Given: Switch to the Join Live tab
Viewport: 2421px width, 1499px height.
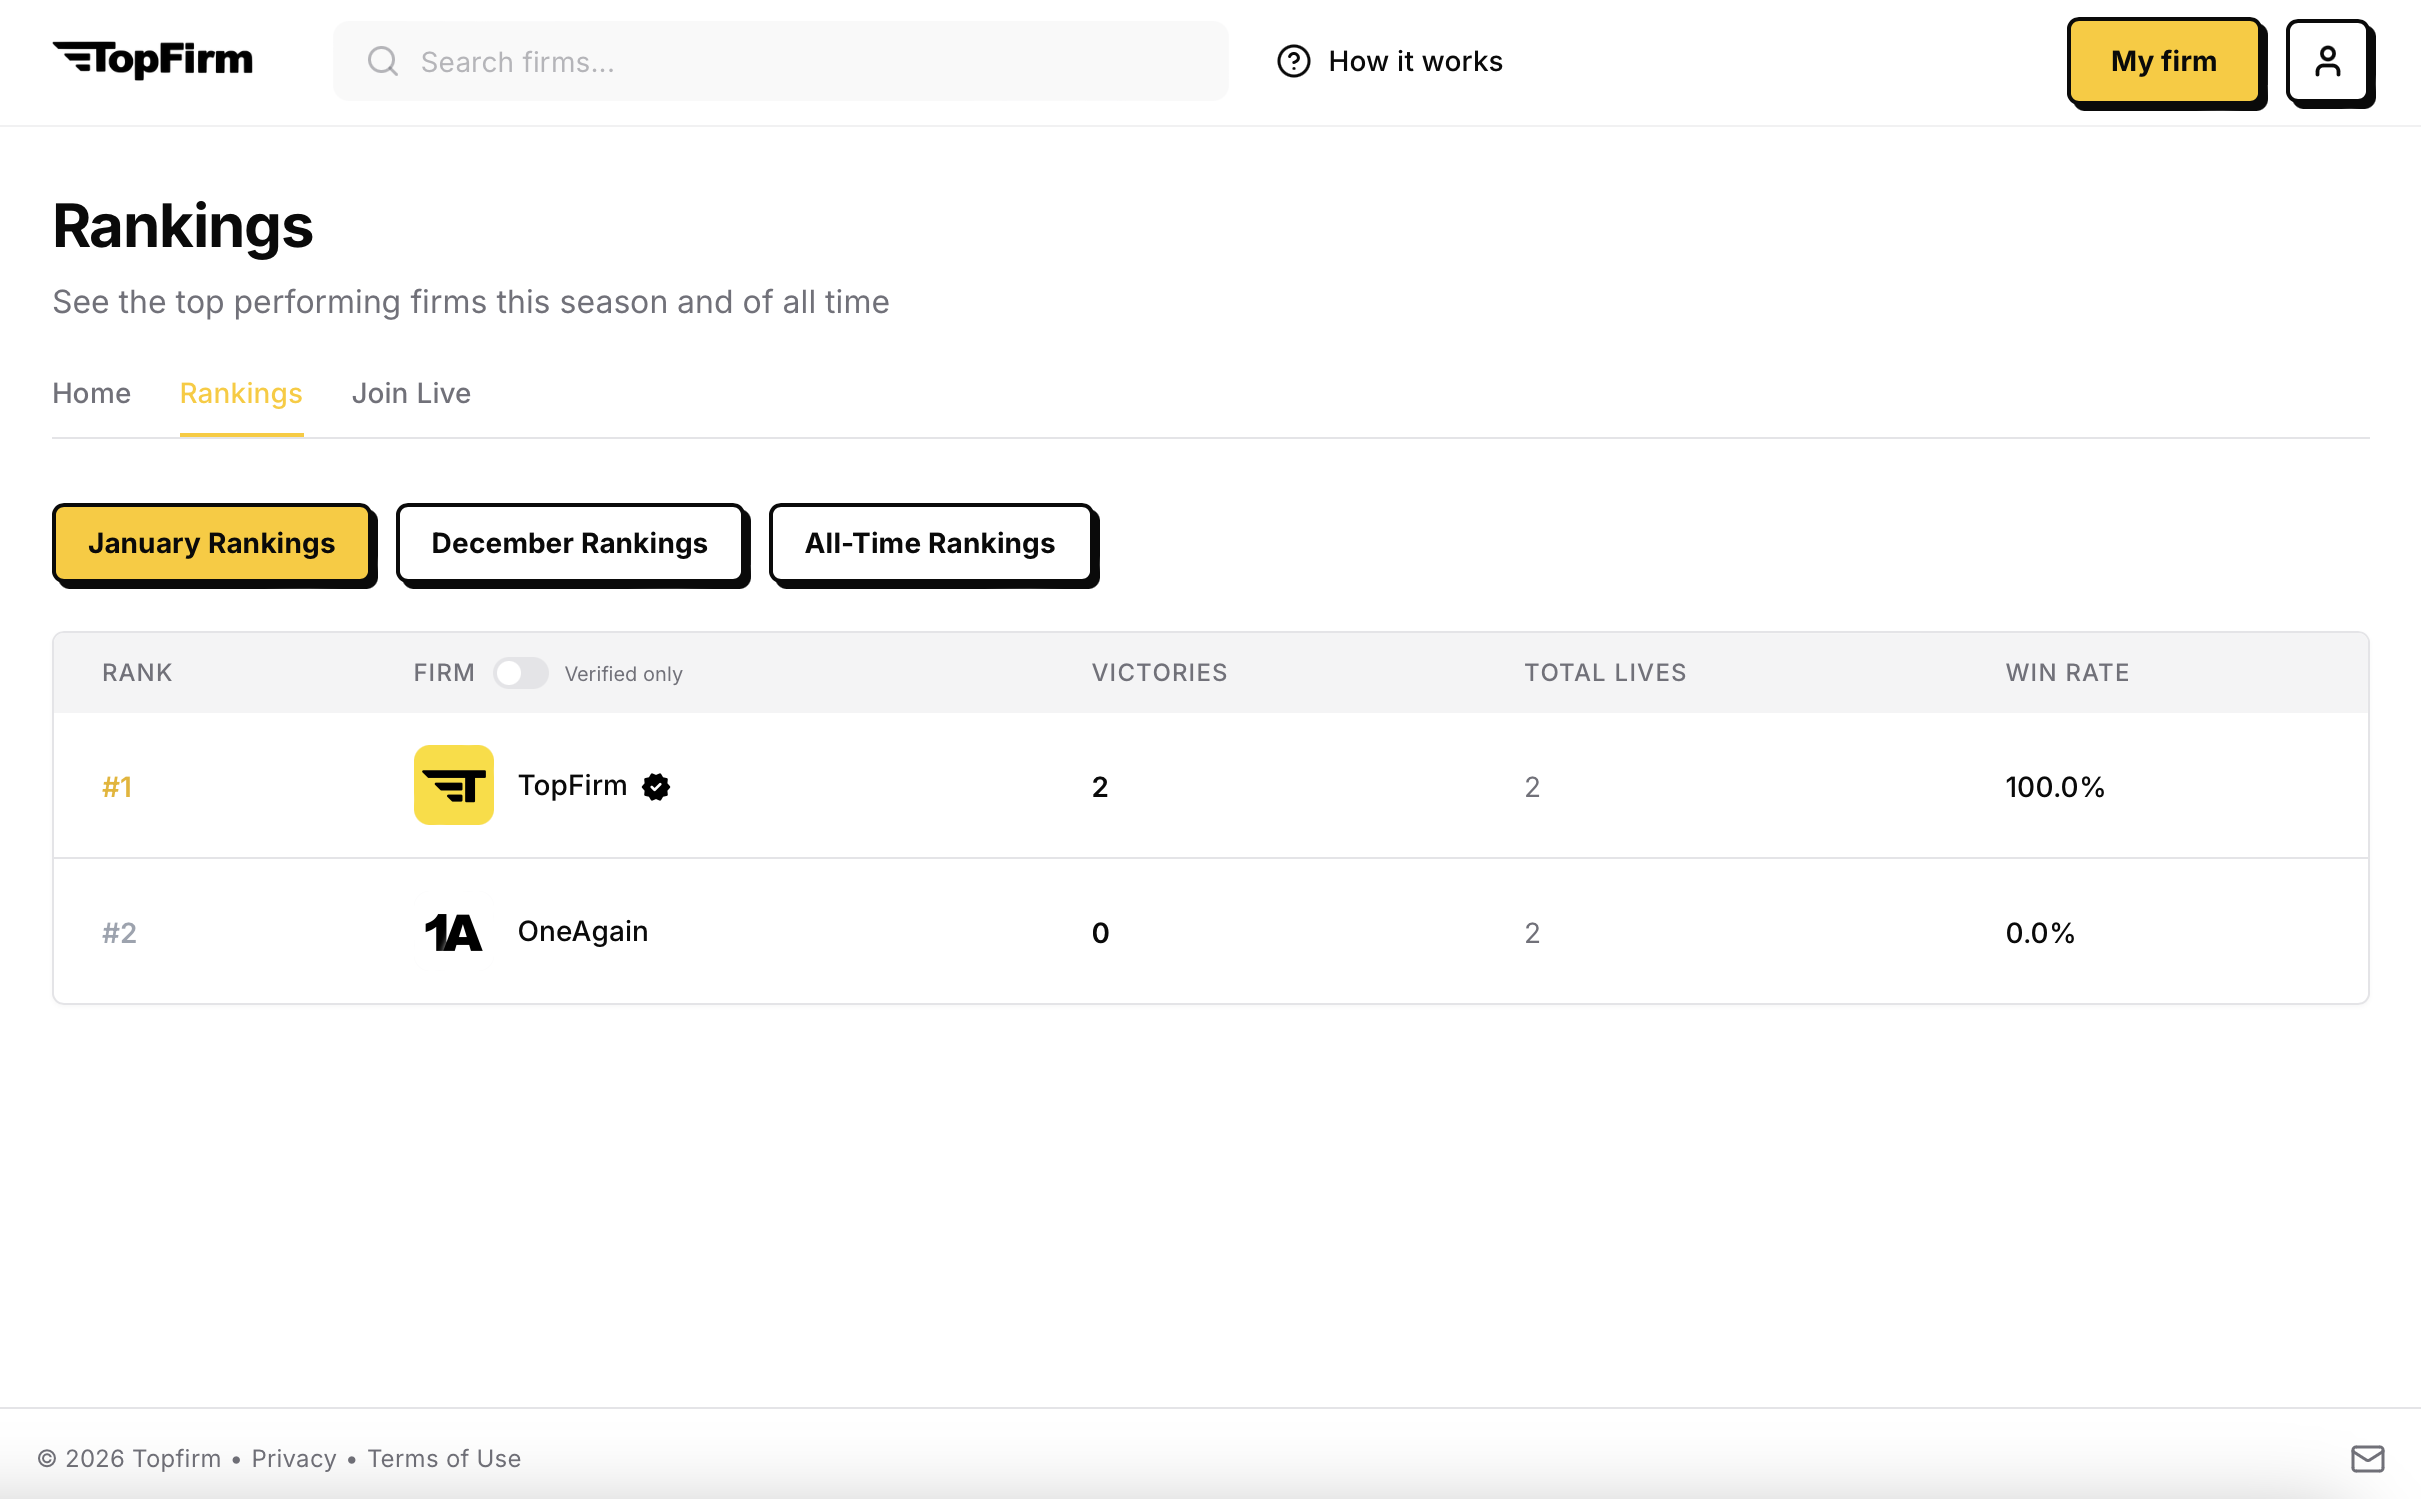Looking at the screenshot, I should click(x=411, y=393).
